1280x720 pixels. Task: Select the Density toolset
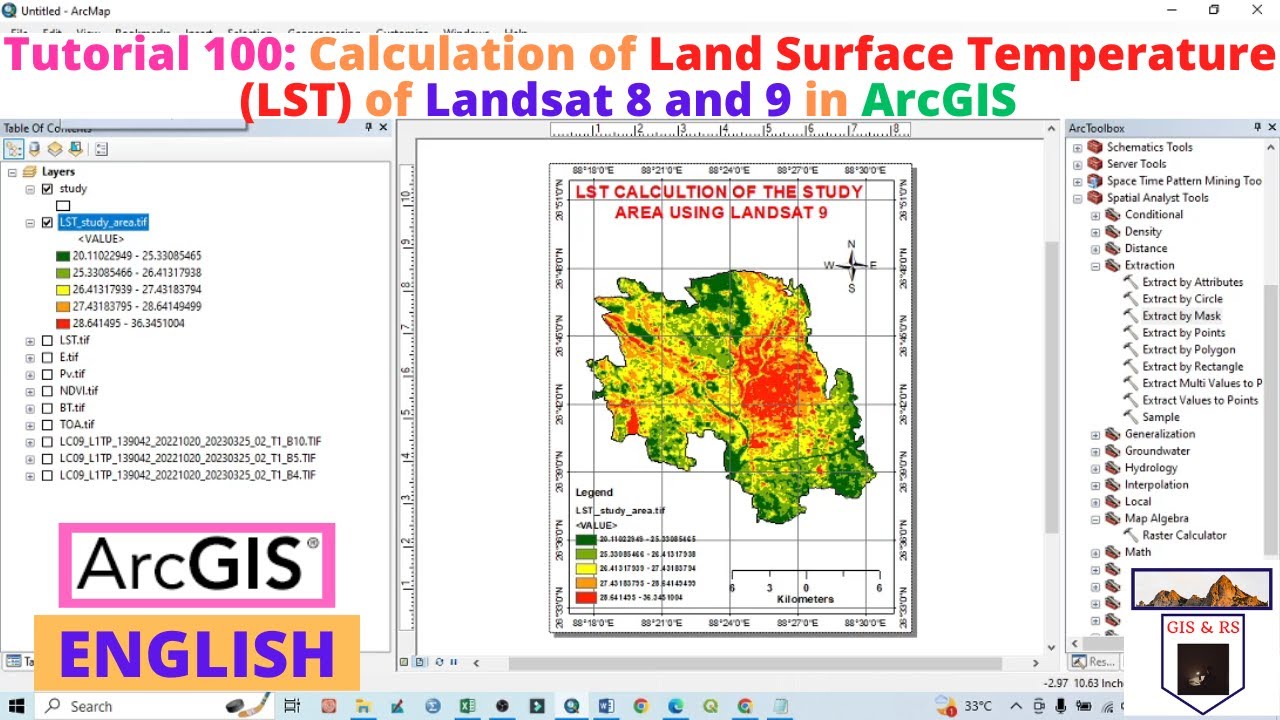tap(1143, 232)
